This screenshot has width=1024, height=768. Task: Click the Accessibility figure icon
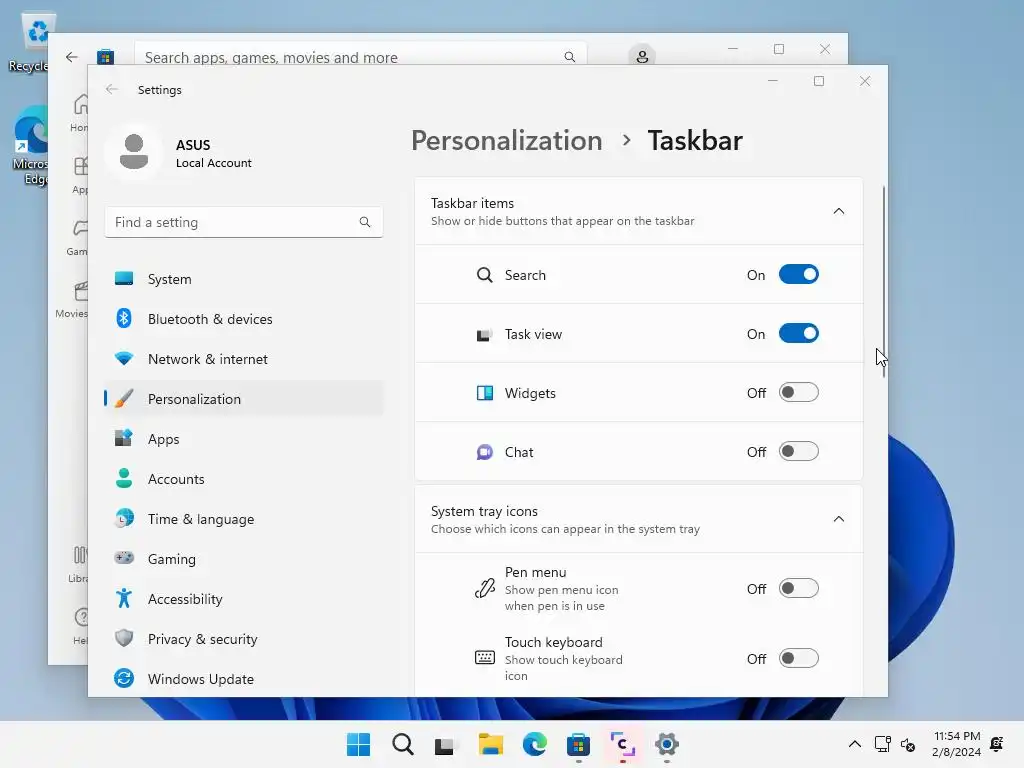coord(123,598)
